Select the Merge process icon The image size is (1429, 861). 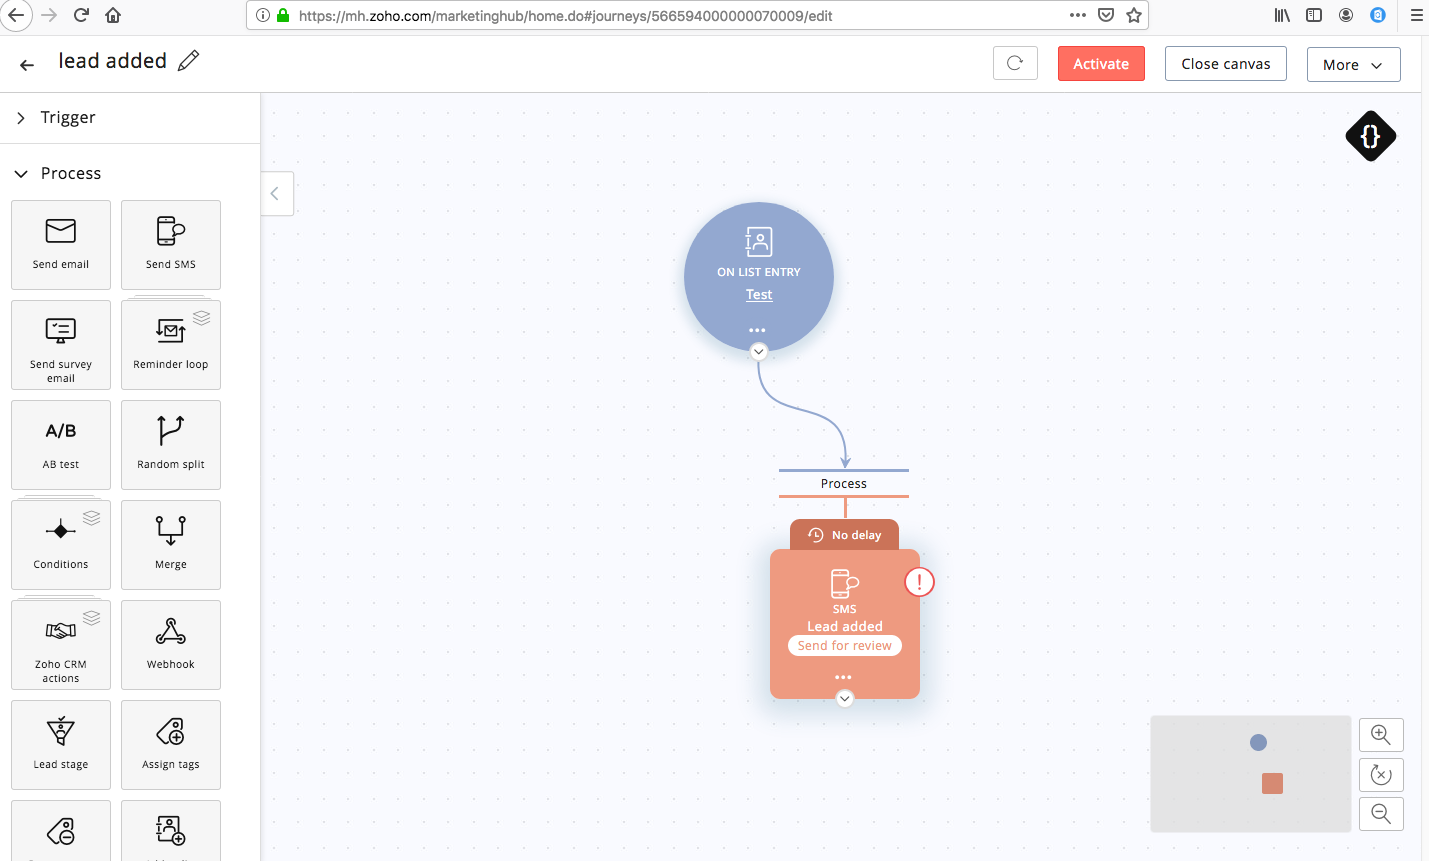pyautogui.click(x=170, y=544)
